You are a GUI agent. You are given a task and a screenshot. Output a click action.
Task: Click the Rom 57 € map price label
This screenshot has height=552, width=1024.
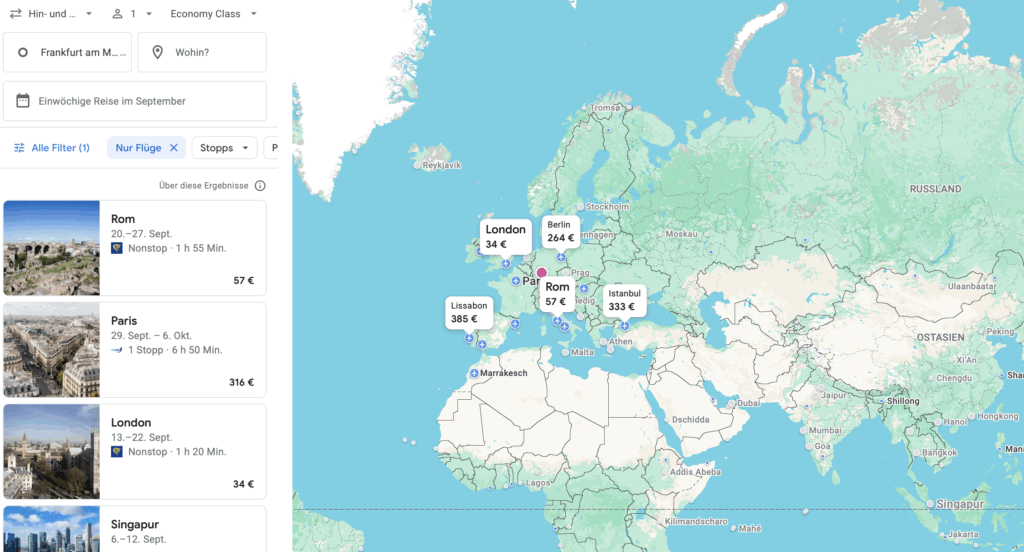pos(557,294)
